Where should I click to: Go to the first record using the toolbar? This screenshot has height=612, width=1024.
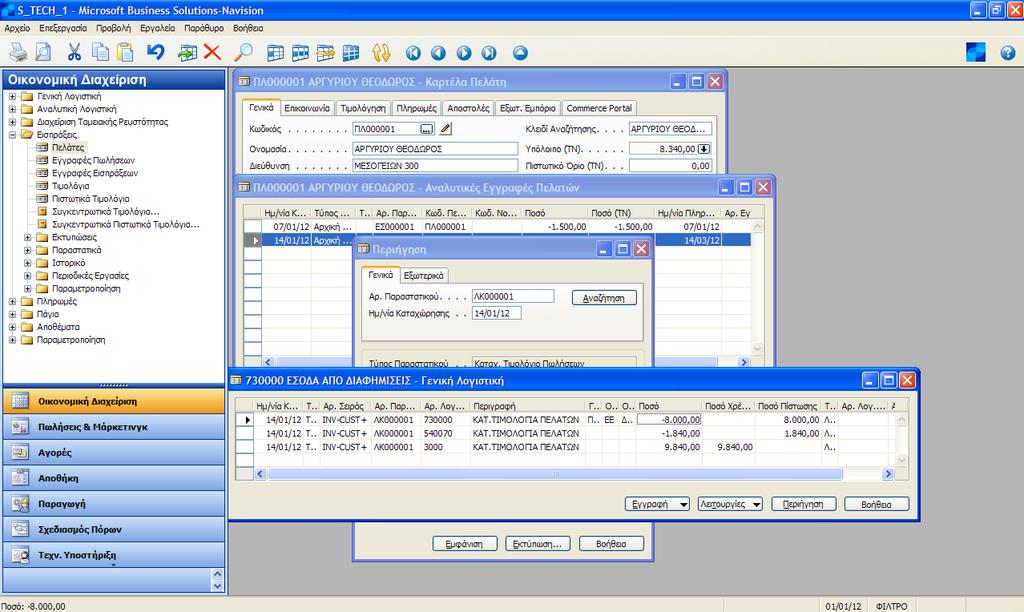(x=413, y=53)
